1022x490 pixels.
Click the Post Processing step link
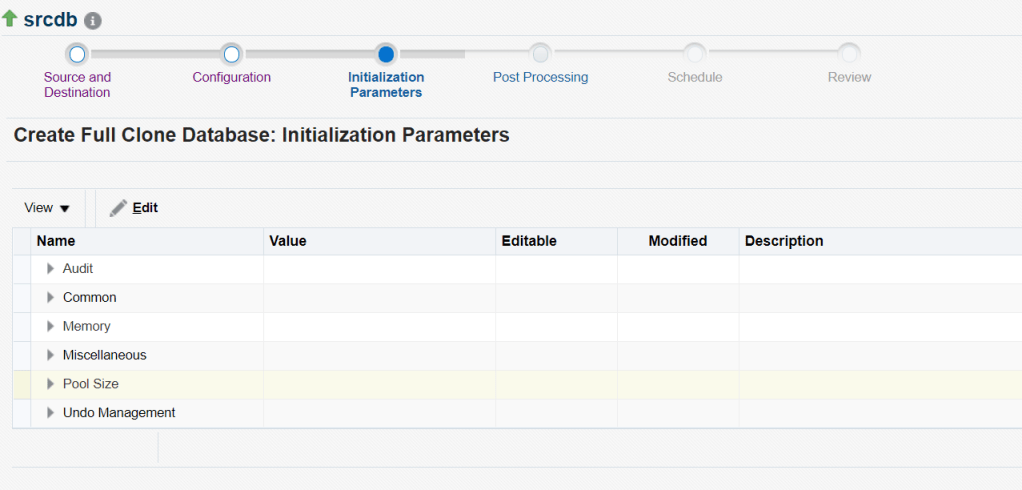540,77
